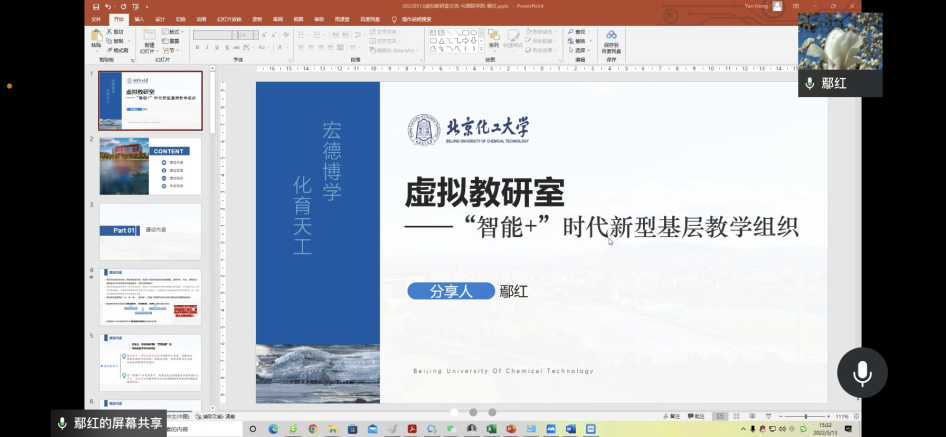946x437 pixels.
Task: Increase font size with the large A icon
Action: click(264, 35)
